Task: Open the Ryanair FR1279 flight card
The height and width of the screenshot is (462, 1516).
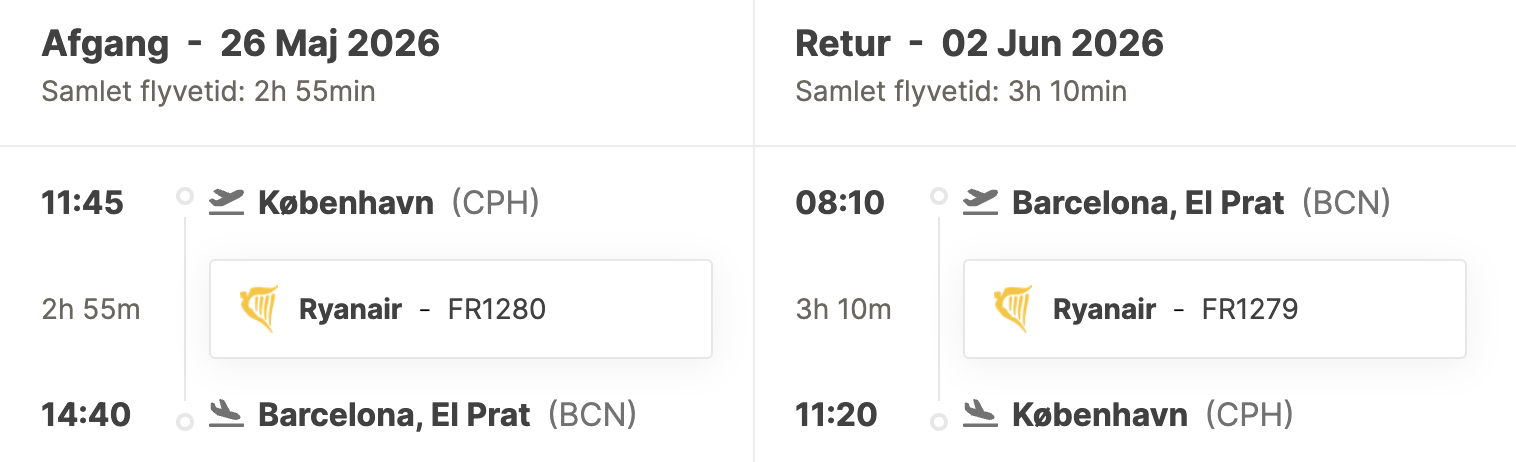Action: [x=1214, y=309]
